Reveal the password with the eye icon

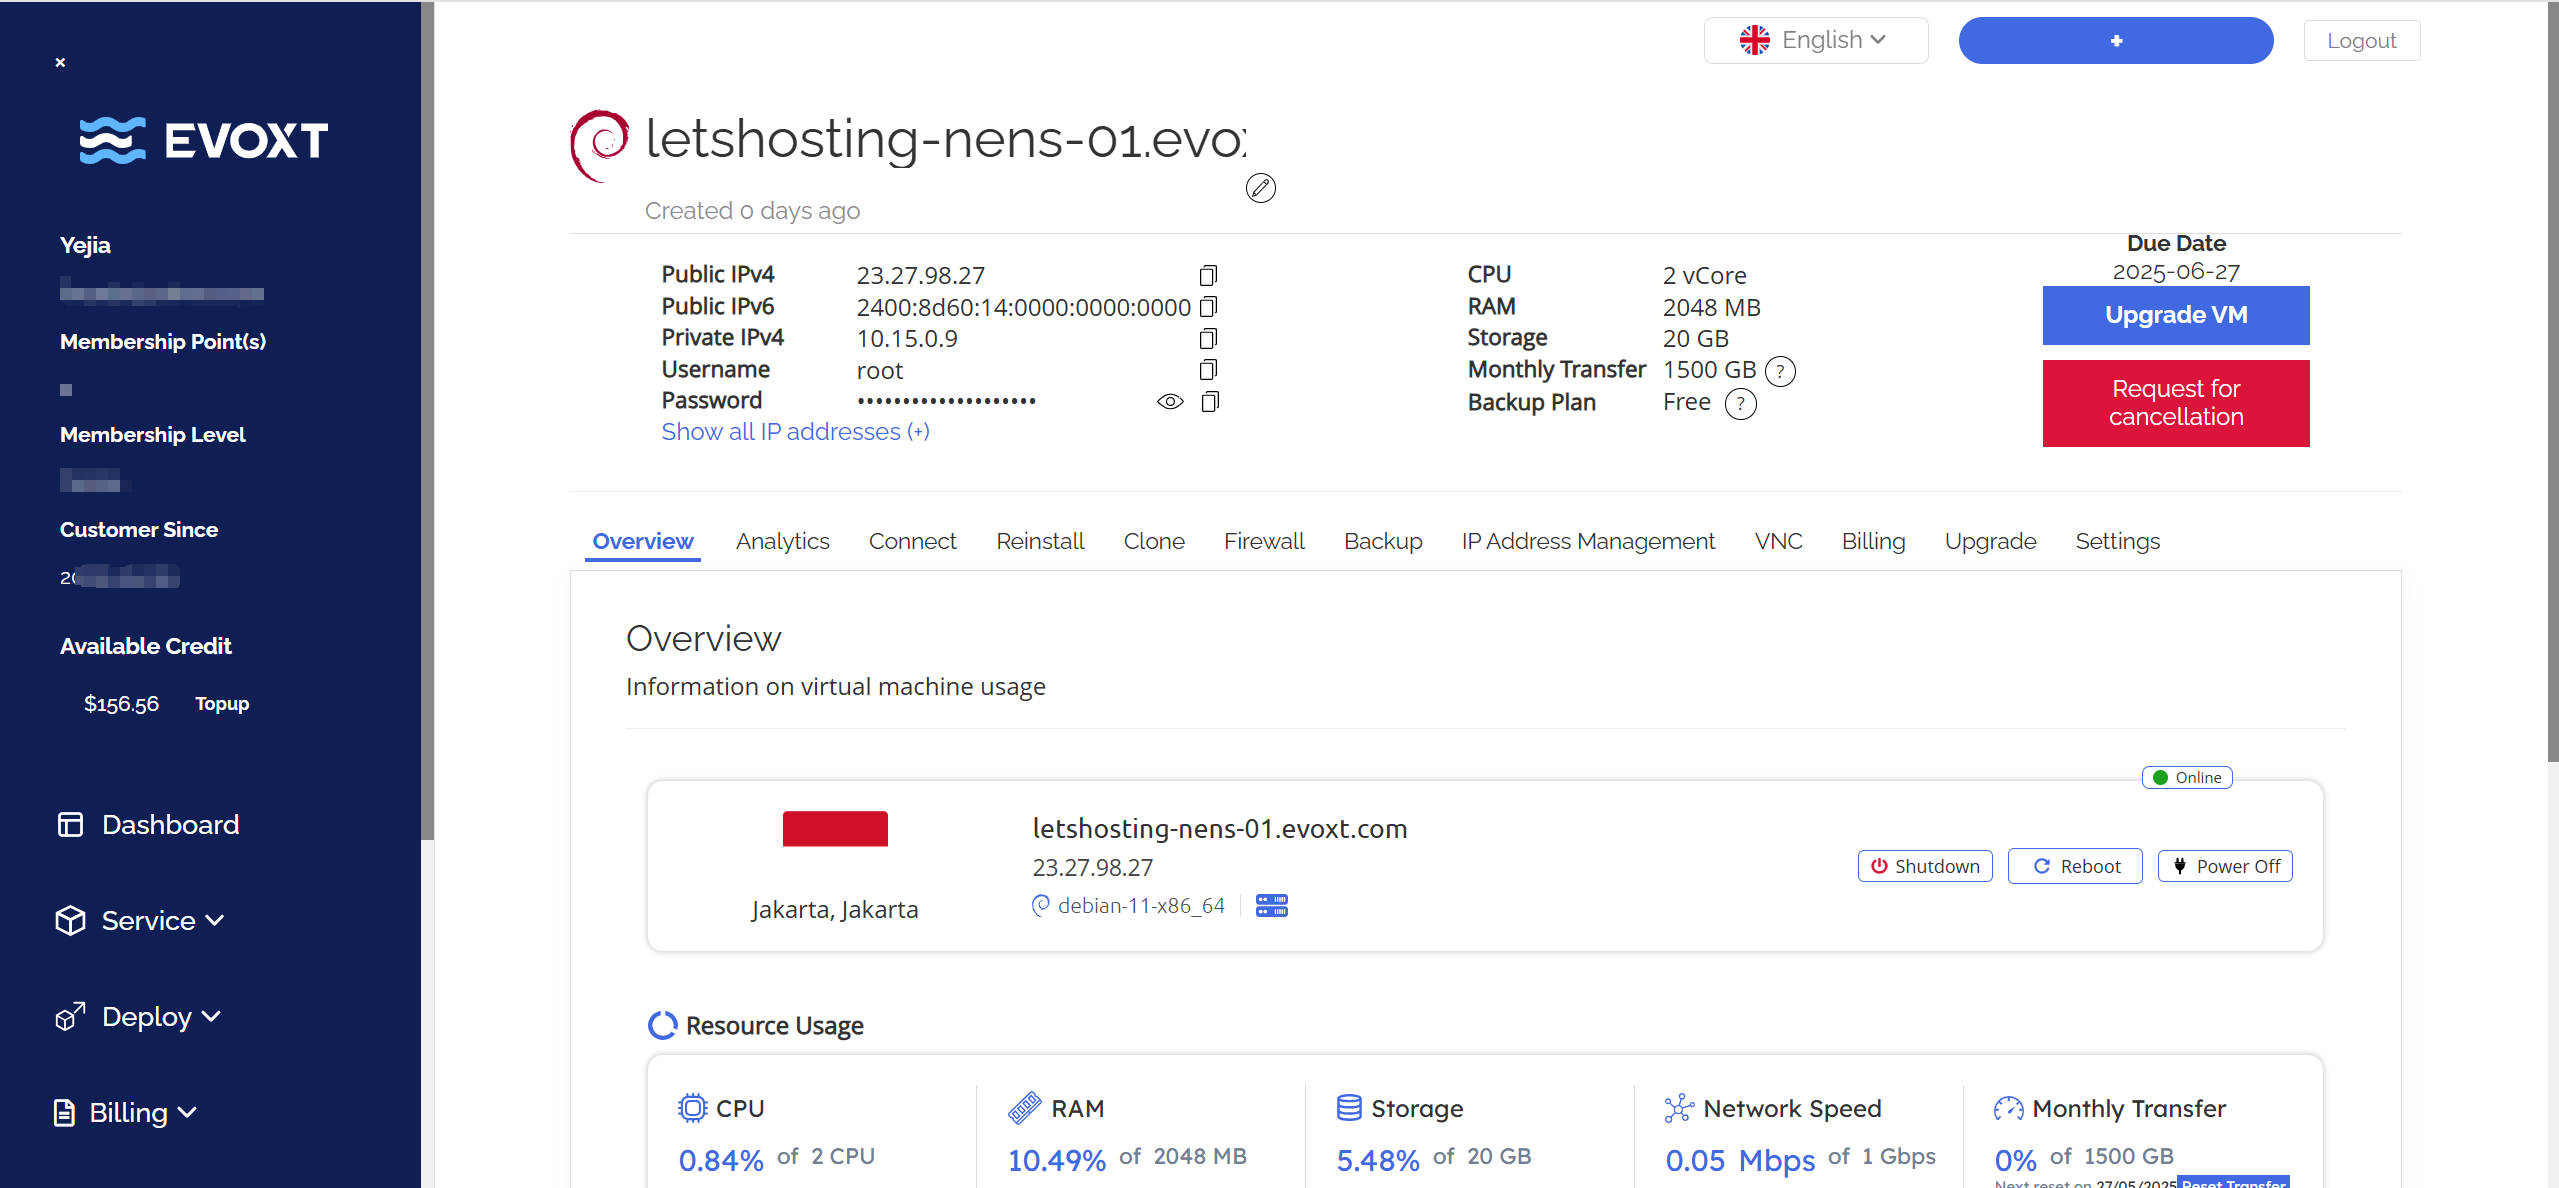1170,402
